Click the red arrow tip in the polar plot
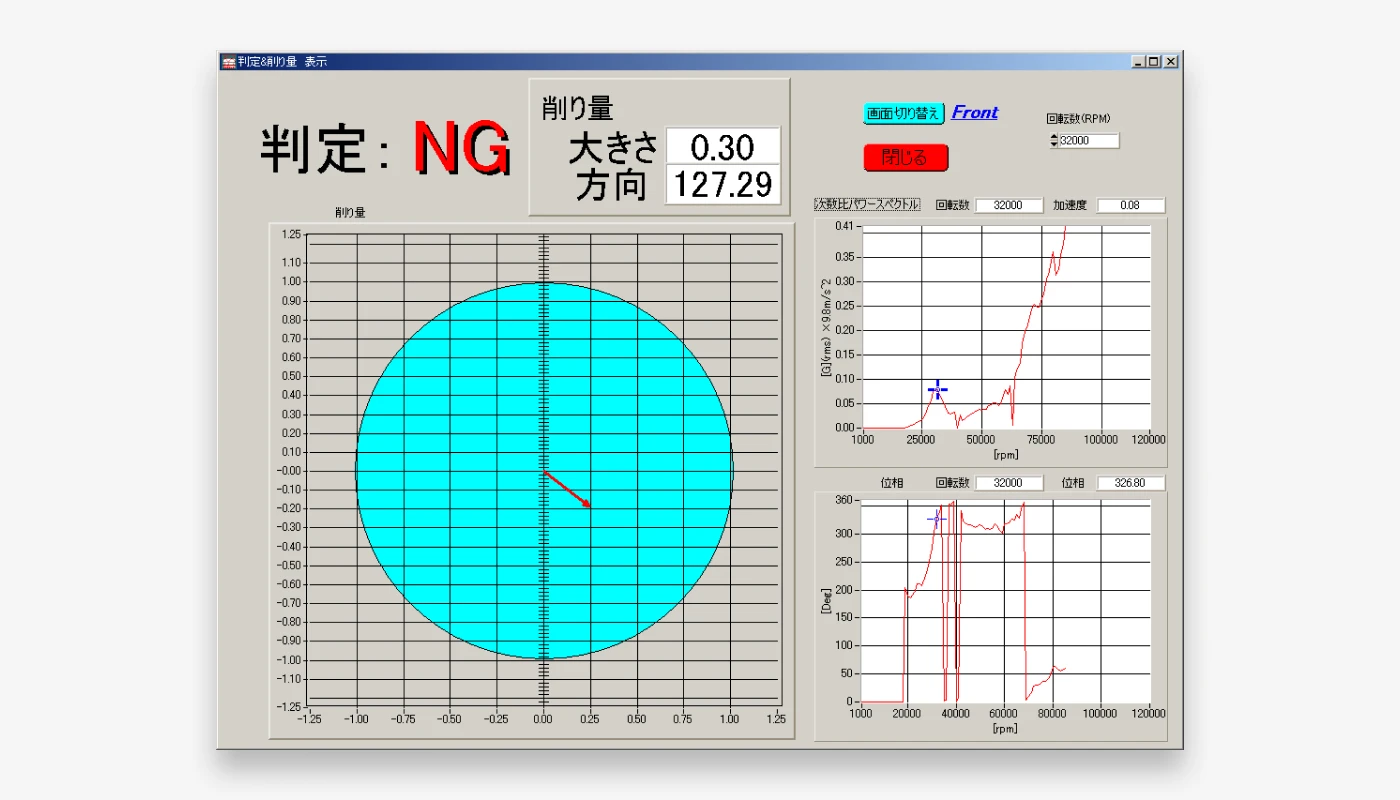This screenshot has height=800, width=1400. 588,505
